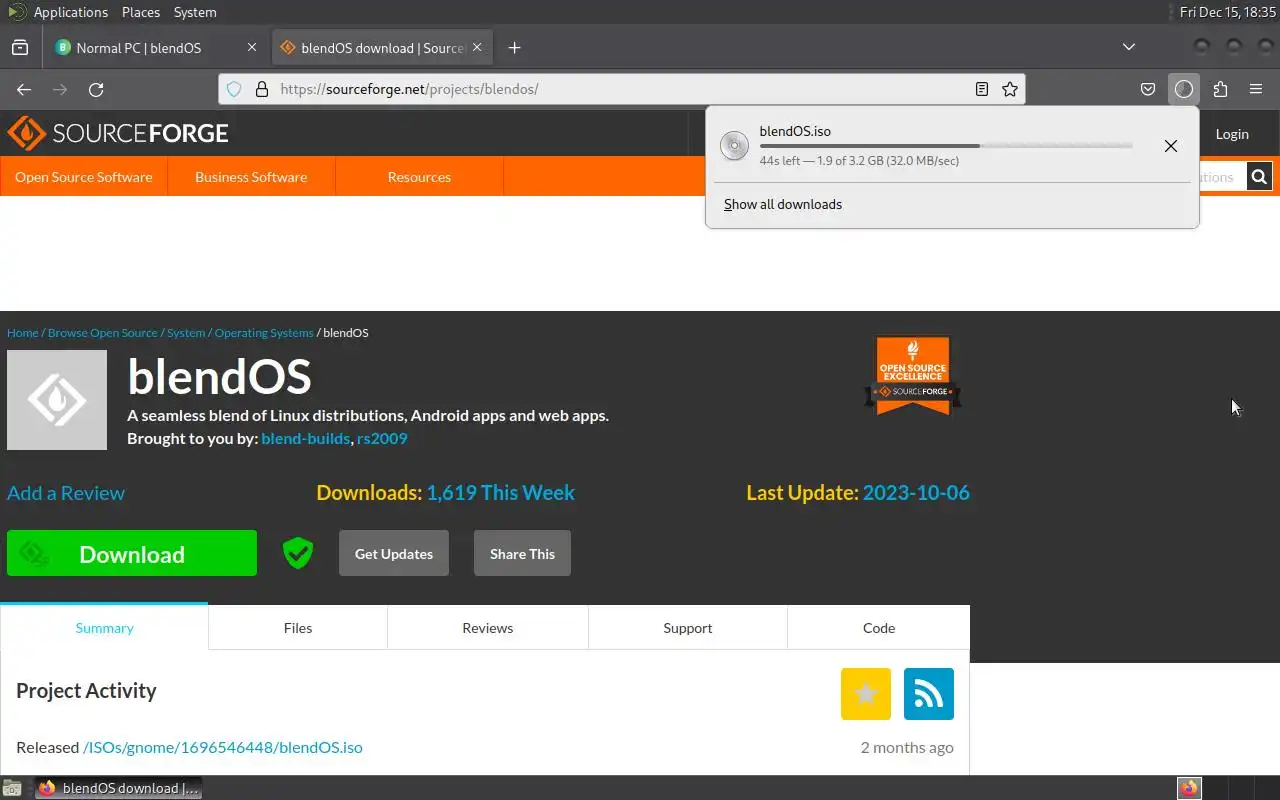Open the Firefox hamburger menu
This screenshot has height=800, width=1280.
(x=1256, y=89)
